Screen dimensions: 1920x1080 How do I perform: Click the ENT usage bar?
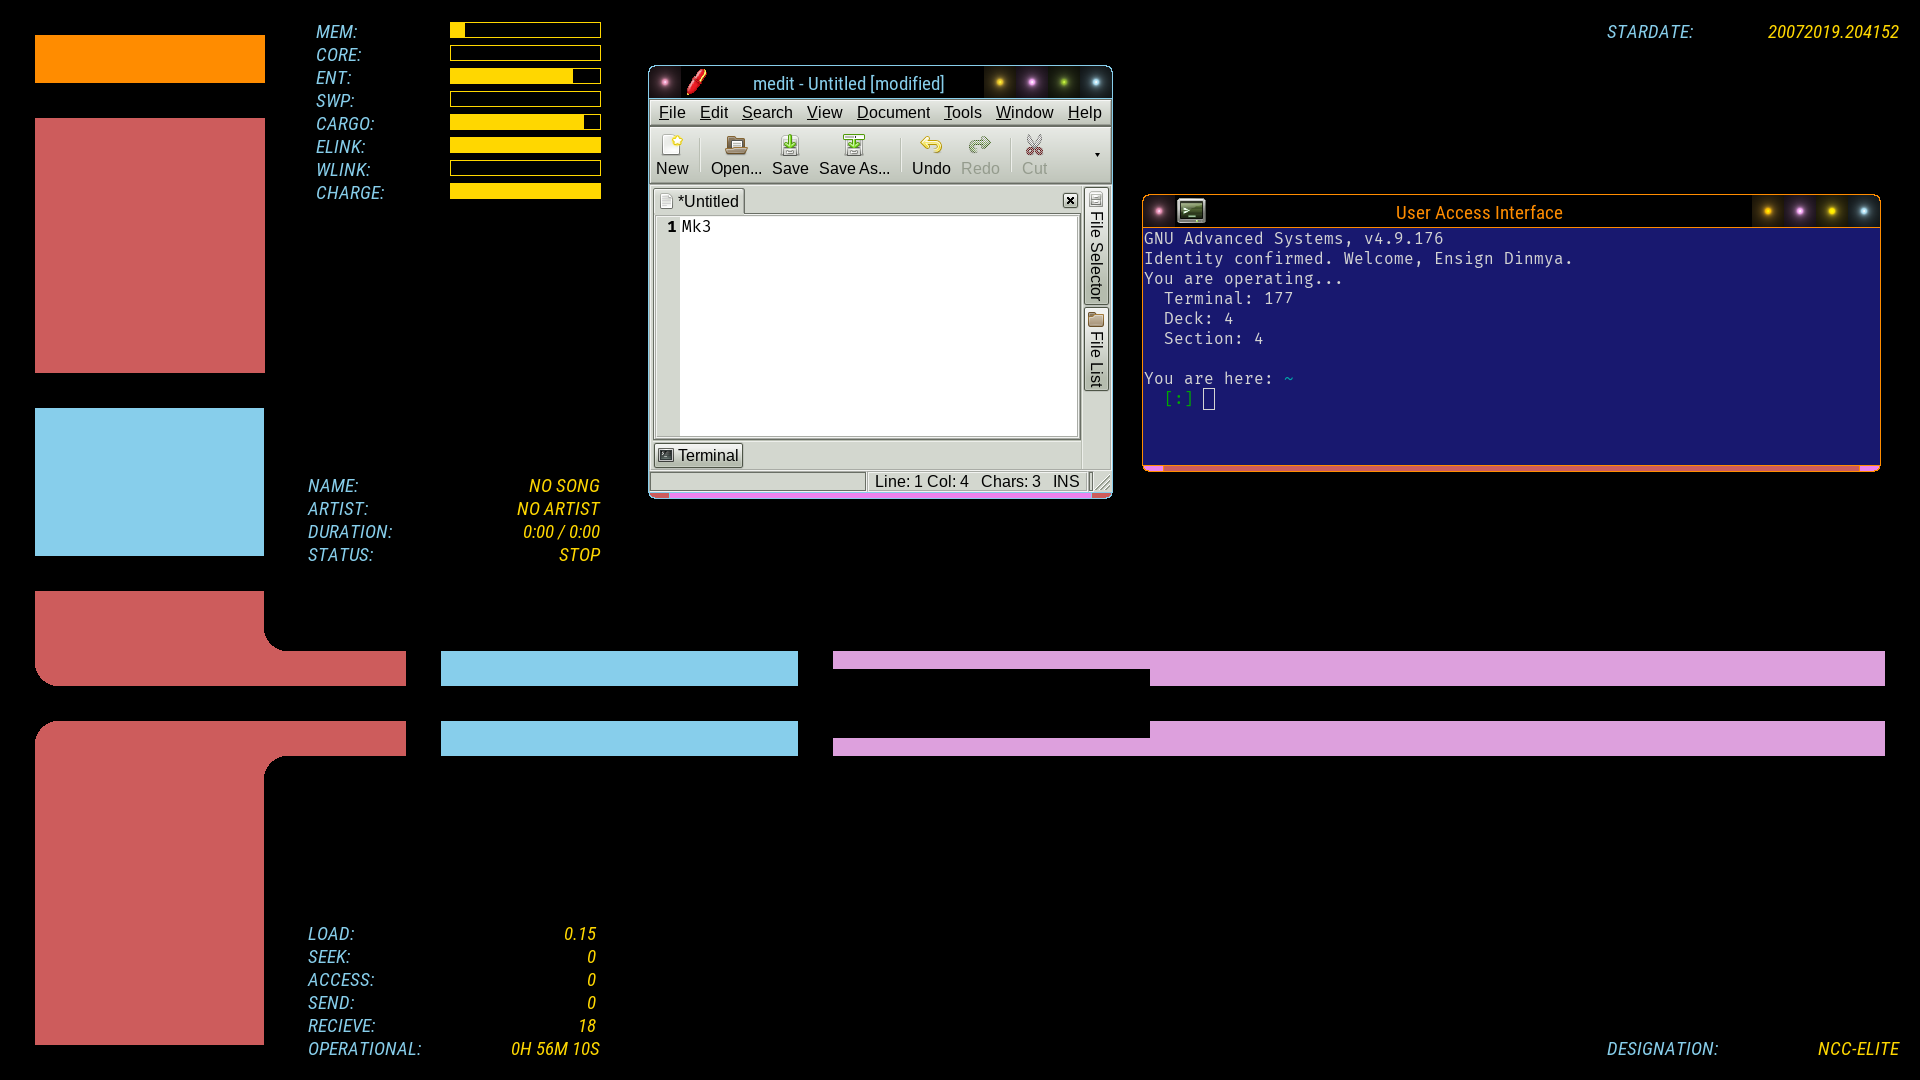525,76
